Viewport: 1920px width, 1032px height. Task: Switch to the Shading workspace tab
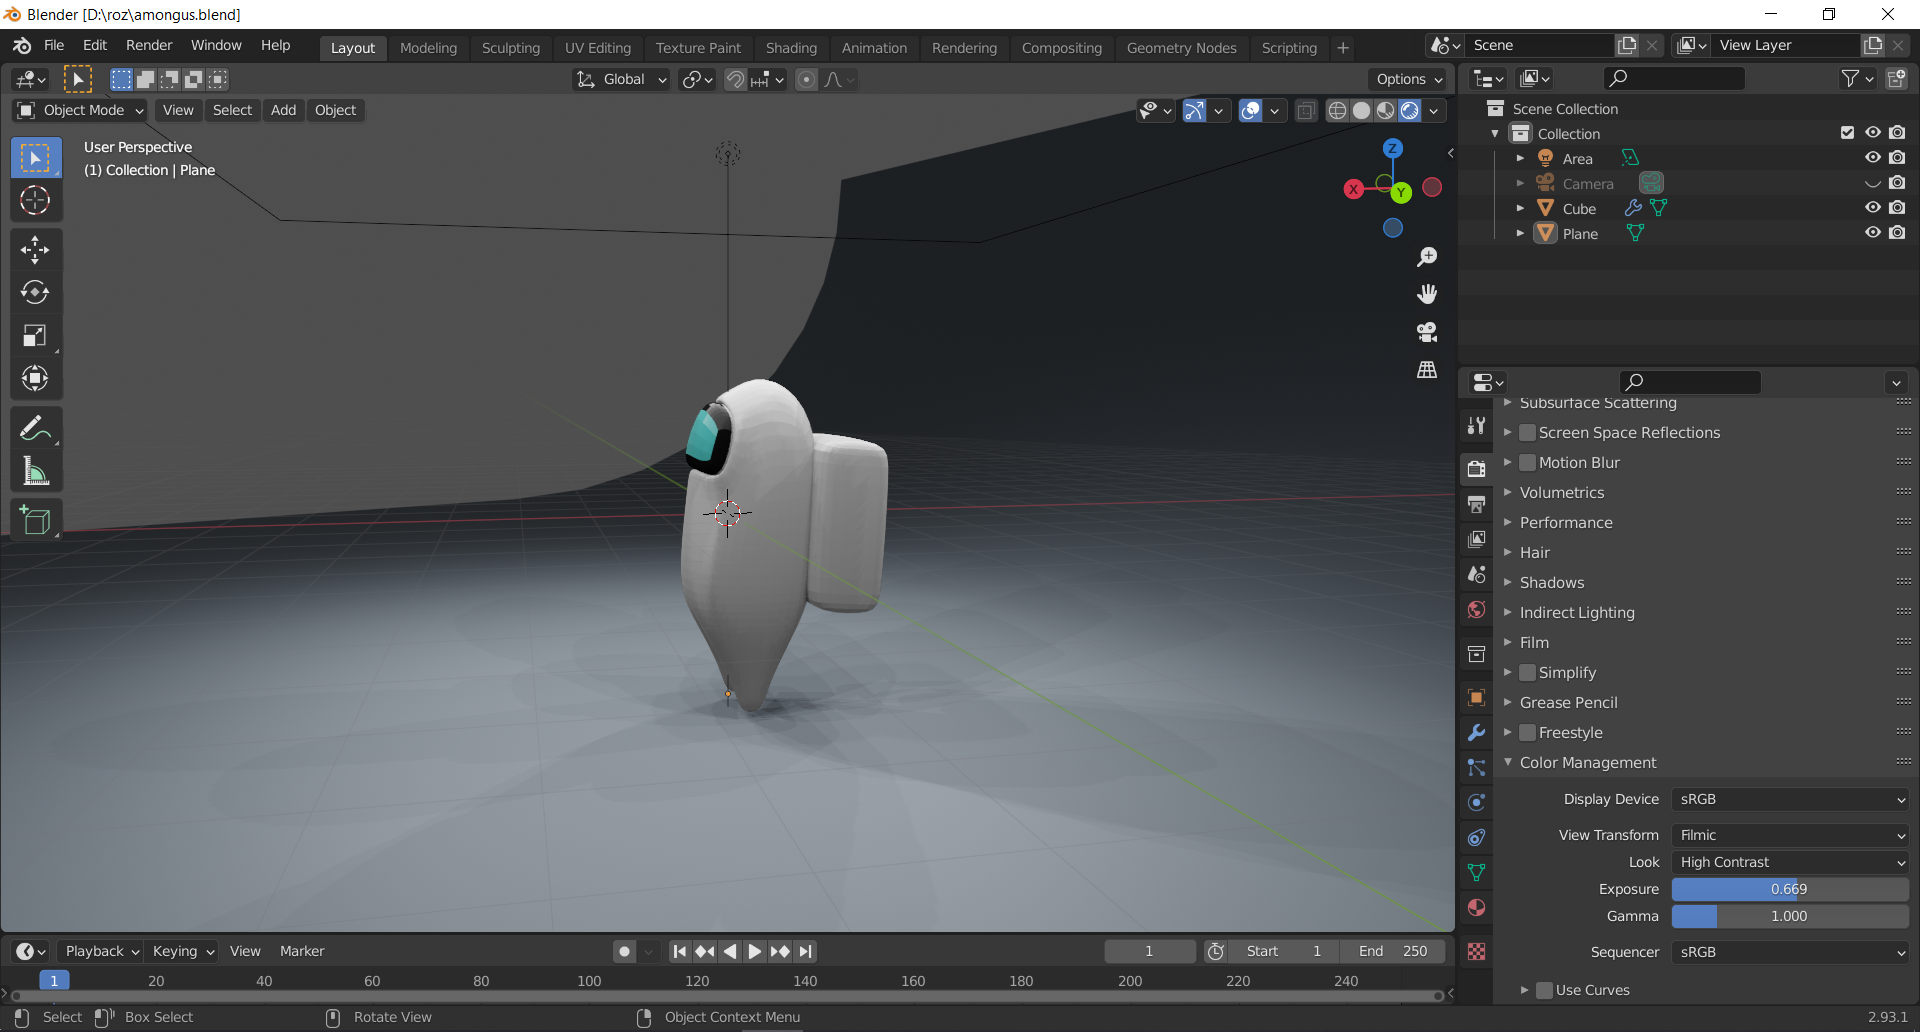click(x=791, y=48)
